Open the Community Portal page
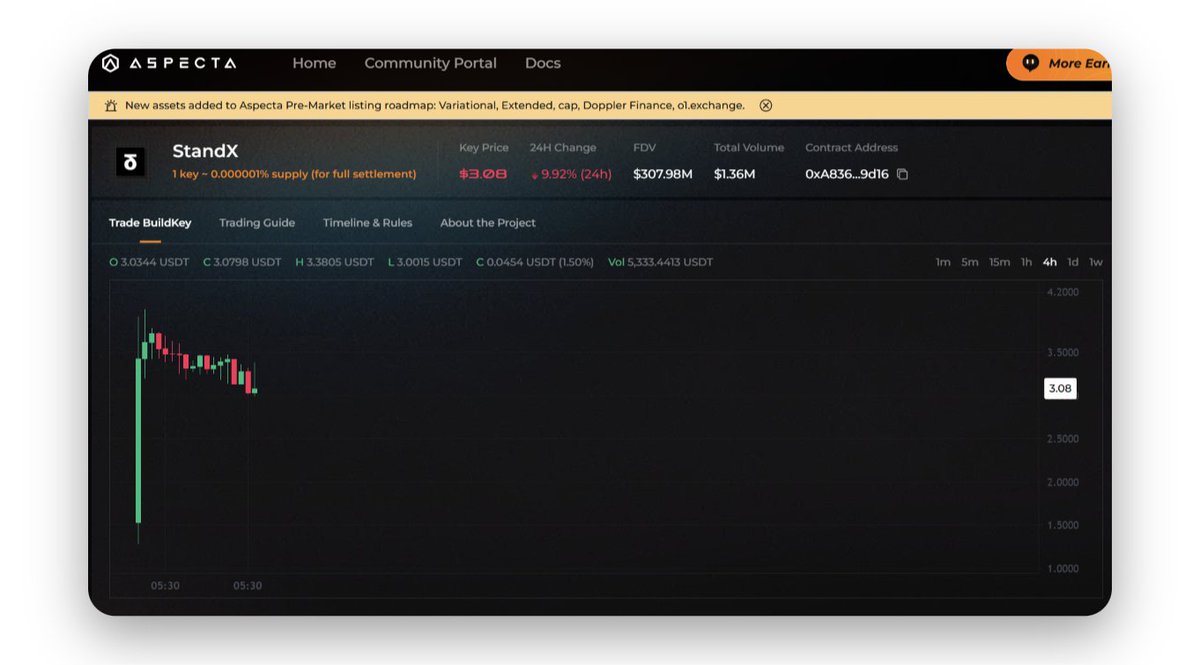The height and width of the screenshot is (665, 1200). pos(430,63)
